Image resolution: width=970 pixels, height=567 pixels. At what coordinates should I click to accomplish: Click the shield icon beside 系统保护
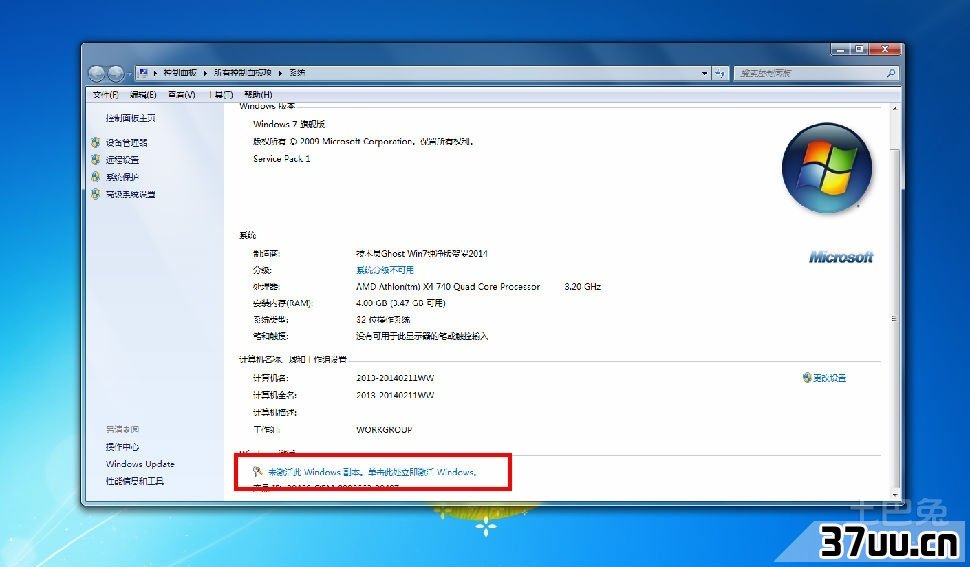point(95,177)
